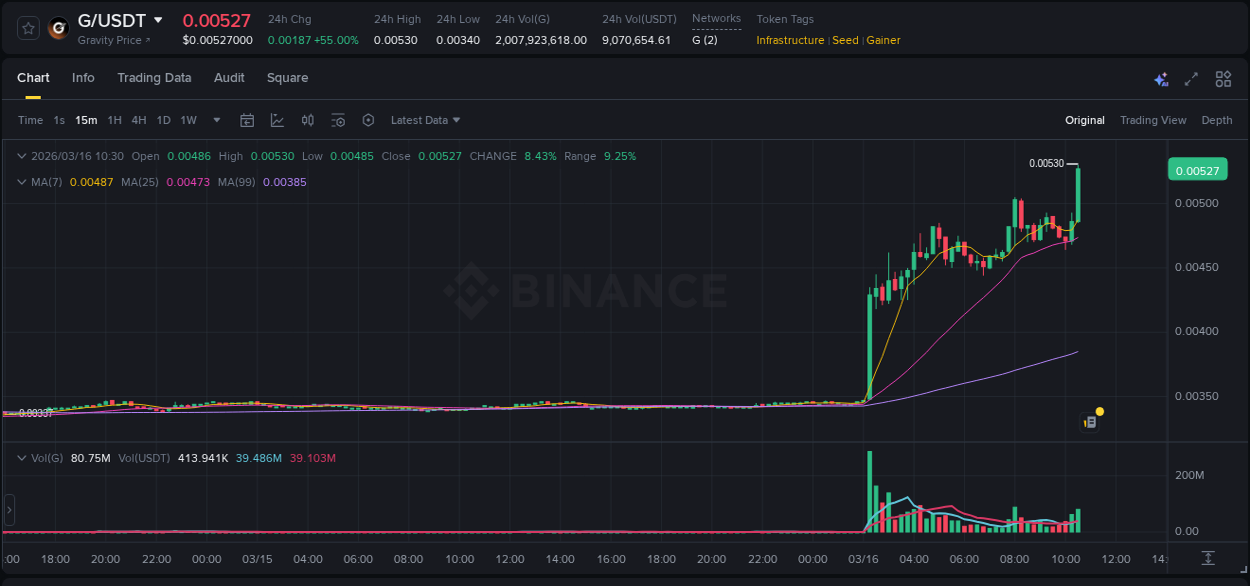The width and height of the screenshot is (1250, 586).
Task: Click the indicator comparison candles icon
Action: [308, 120]
